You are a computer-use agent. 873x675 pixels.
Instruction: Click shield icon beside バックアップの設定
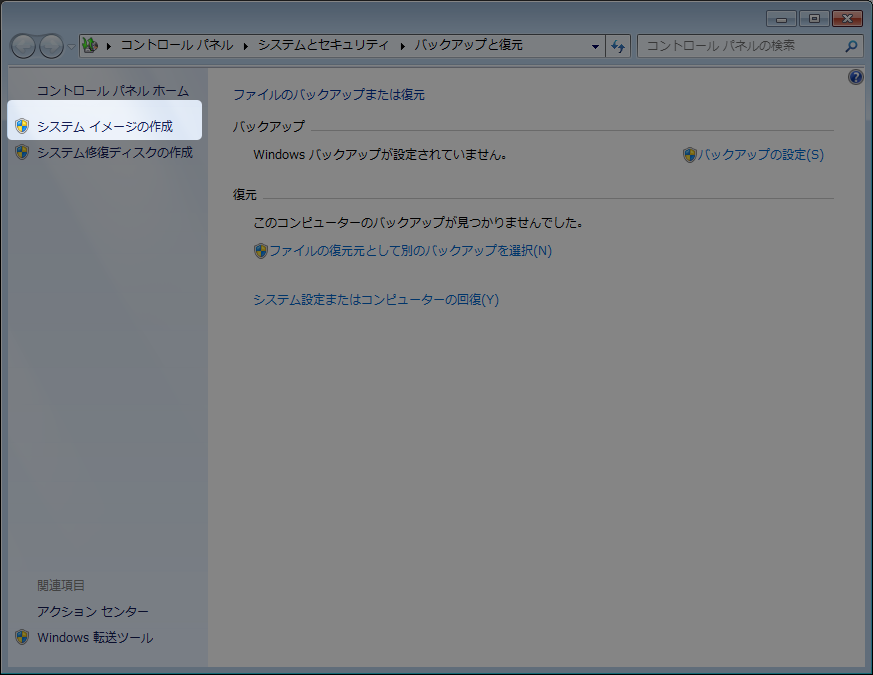[x=690, y=155]
